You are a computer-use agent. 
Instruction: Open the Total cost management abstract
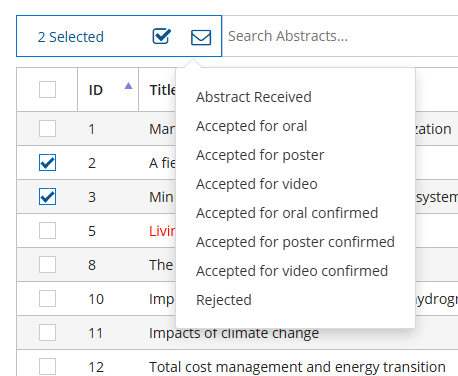[297, 367]
